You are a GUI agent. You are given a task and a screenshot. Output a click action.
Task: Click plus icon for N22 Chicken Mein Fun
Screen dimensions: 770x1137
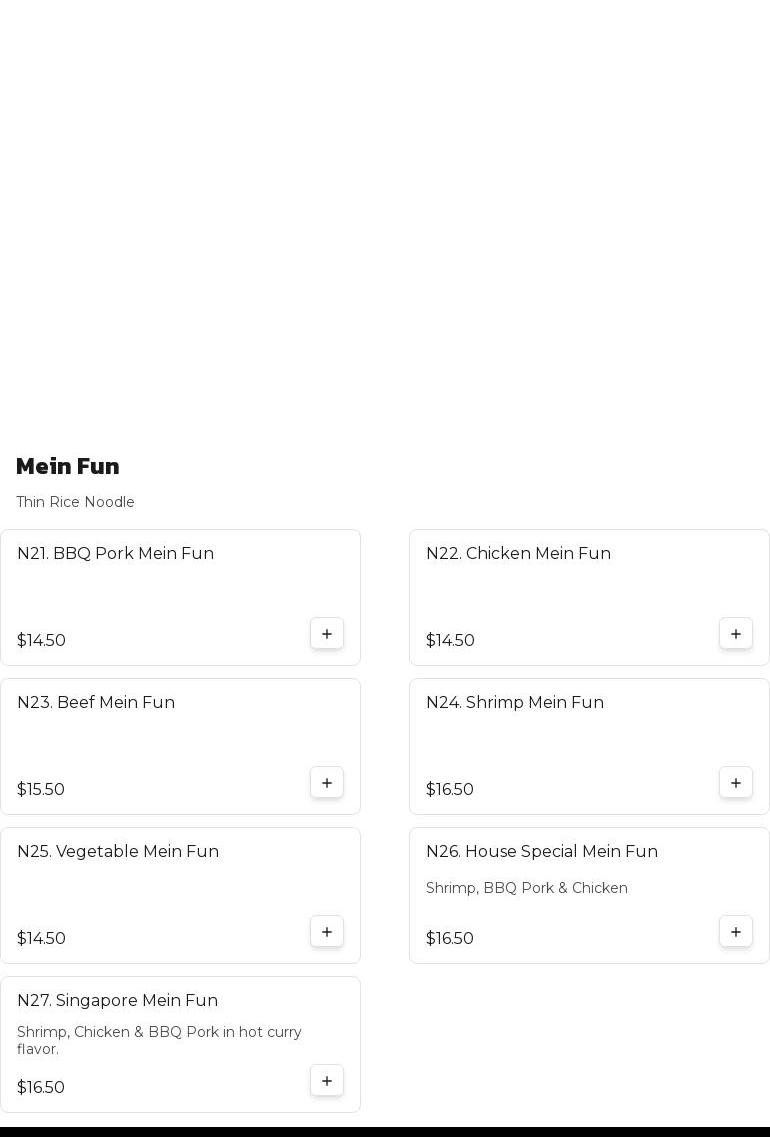[x=736, y=634]
